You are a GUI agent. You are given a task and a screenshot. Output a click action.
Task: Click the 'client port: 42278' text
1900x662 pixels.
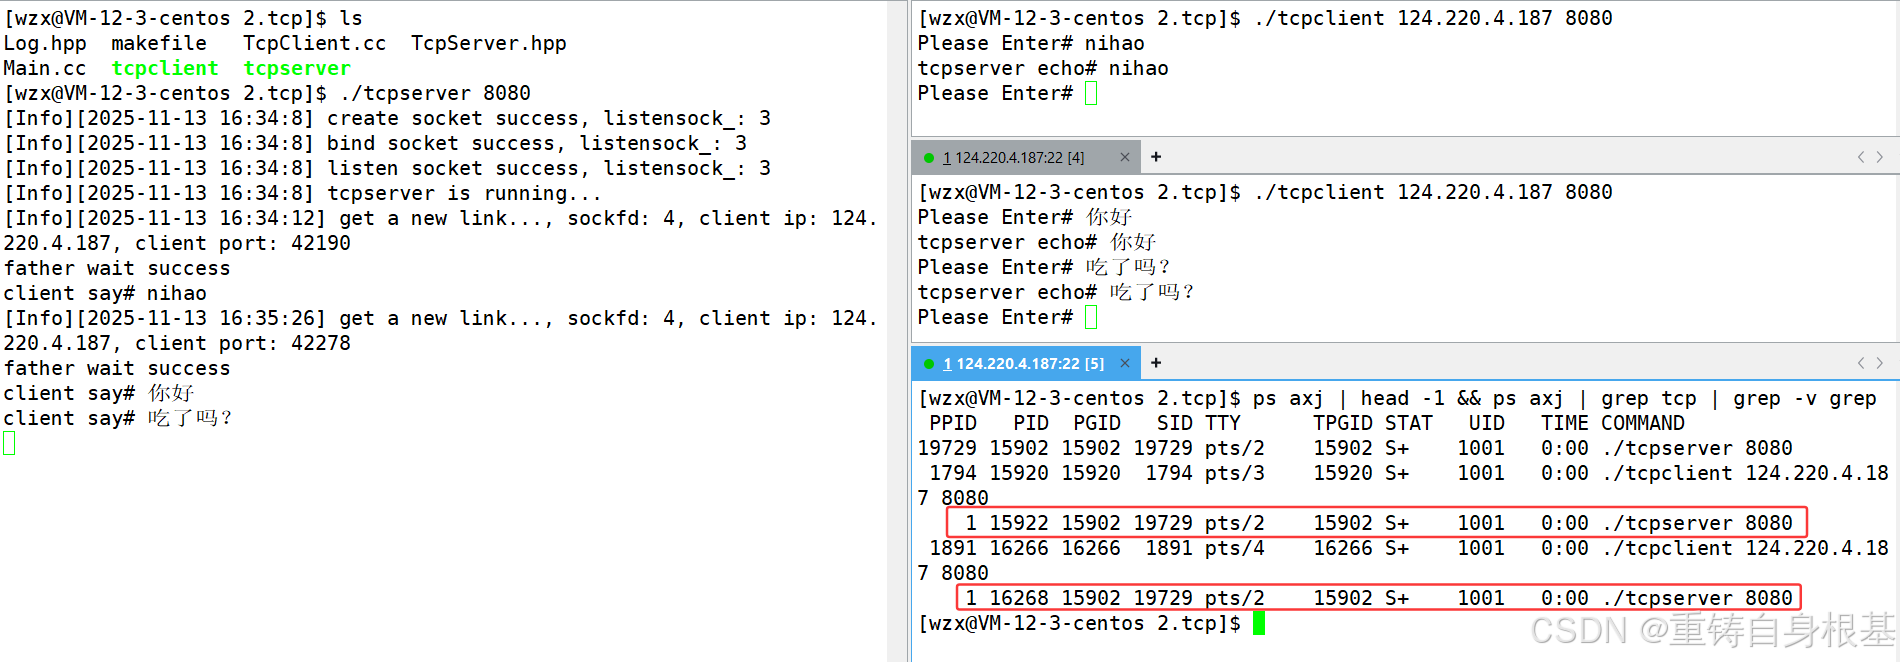coord(243,343)
